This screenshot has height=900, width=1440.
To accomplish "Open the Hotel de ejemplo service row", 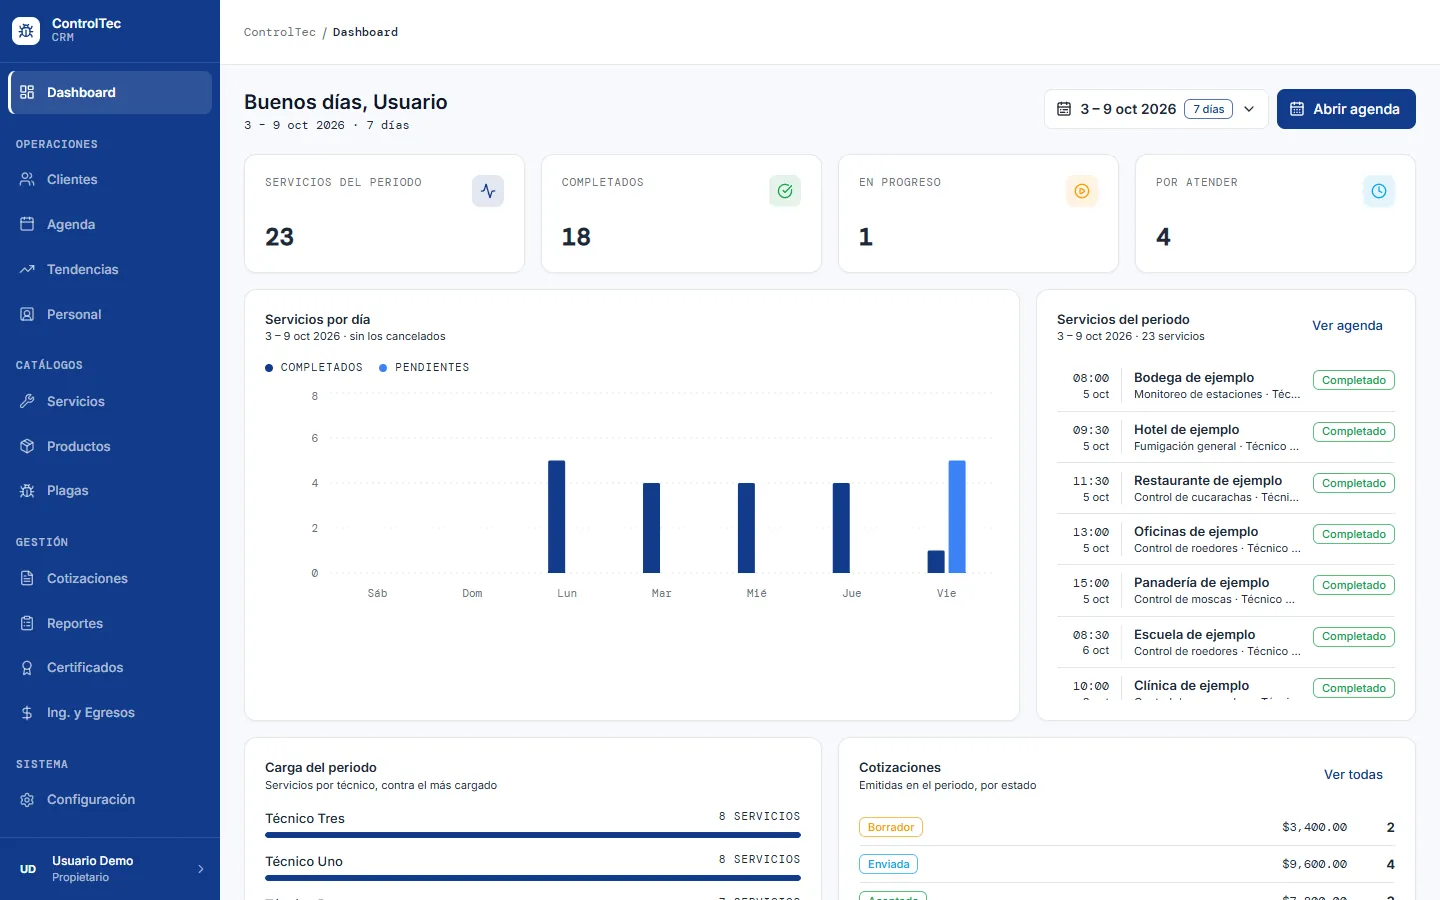I will (x=1226, y=438).
